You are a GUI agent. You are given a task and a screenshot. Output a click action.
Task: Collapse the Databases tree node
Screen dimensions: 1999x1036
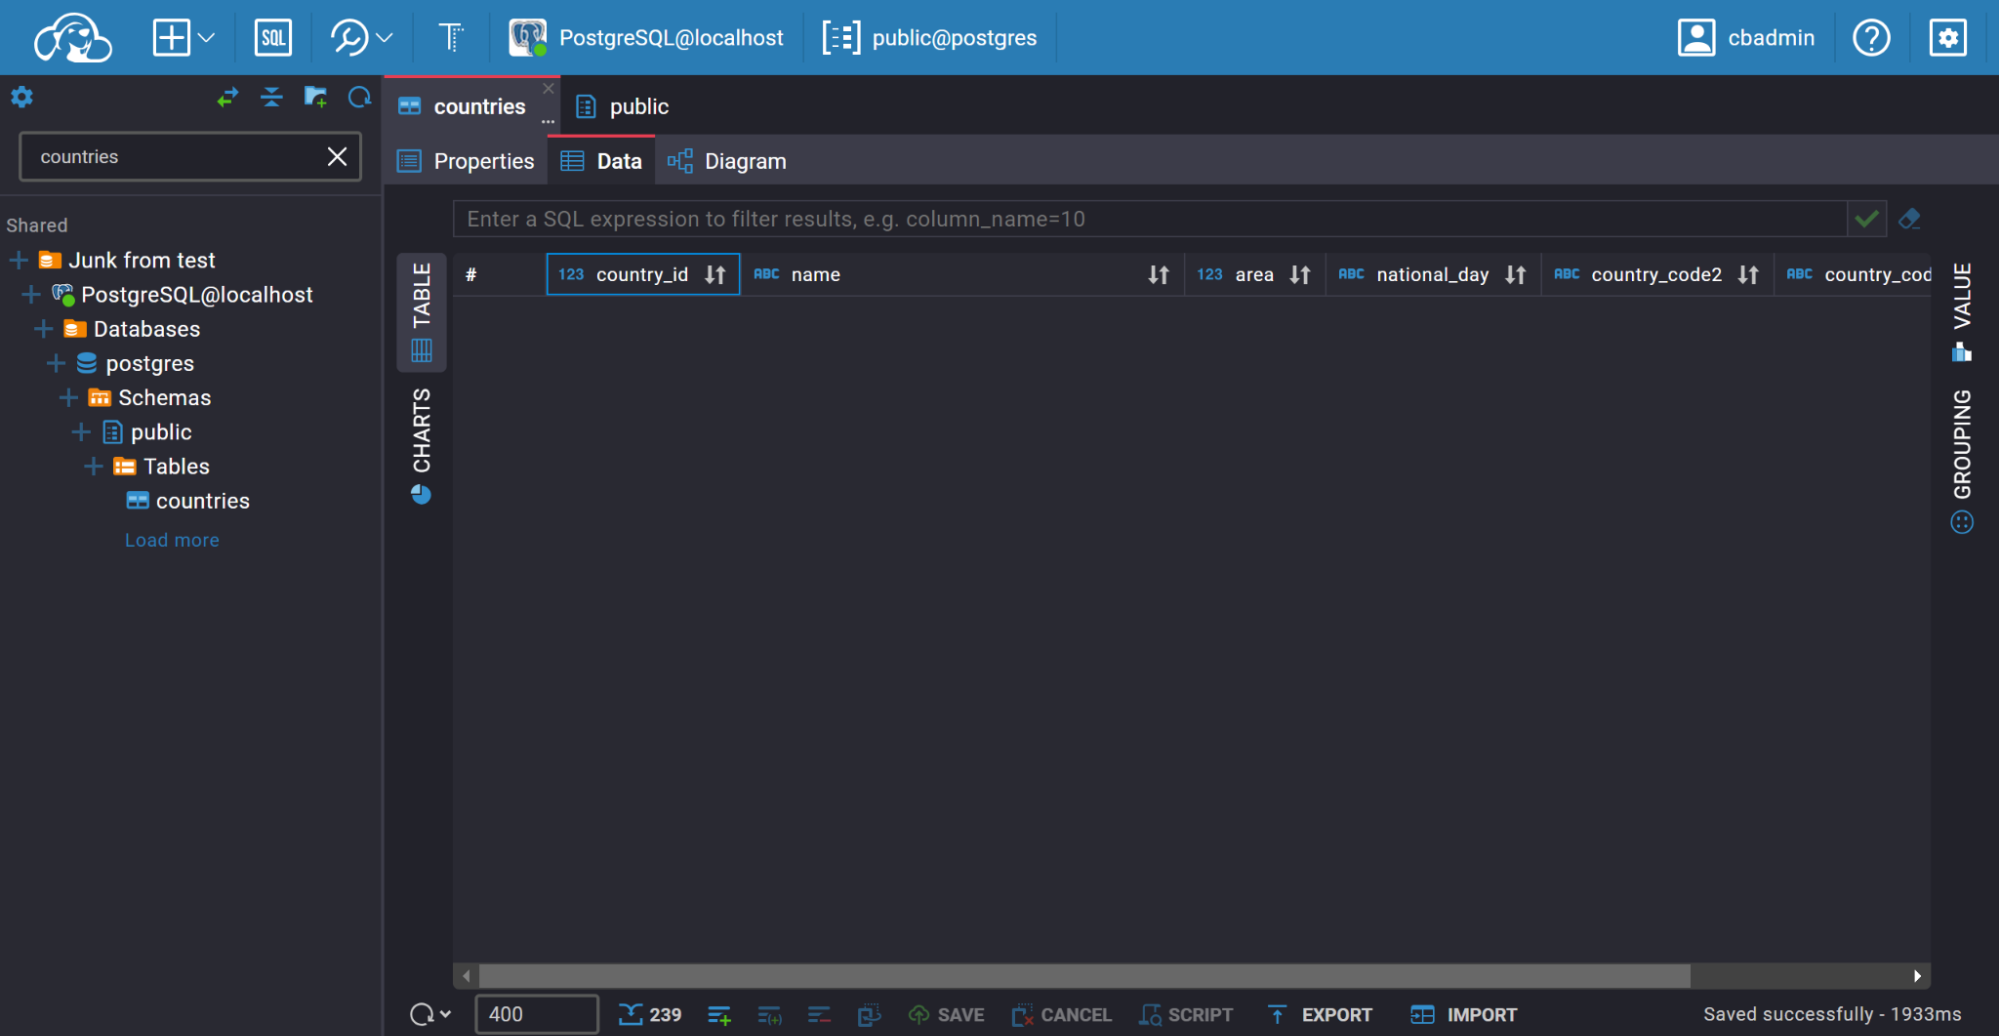click(x=44, y=329)
